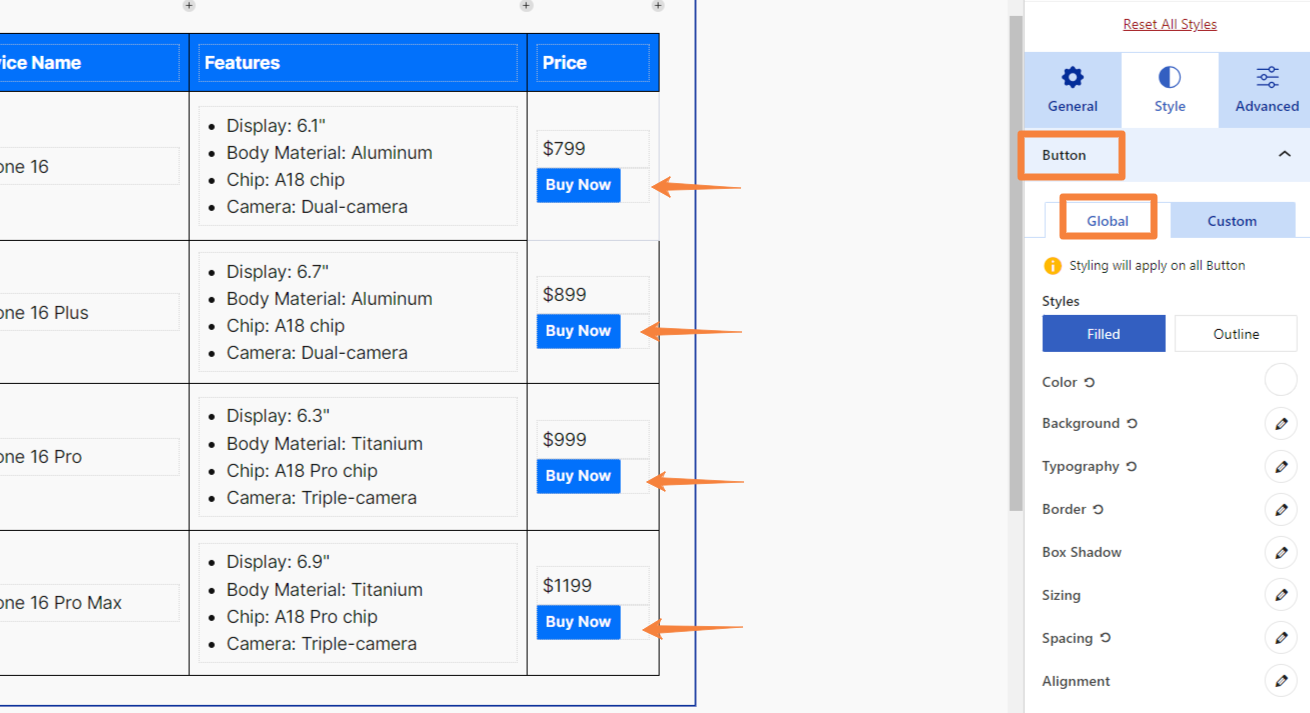Switch to the Style tab

pos(1169,90)
